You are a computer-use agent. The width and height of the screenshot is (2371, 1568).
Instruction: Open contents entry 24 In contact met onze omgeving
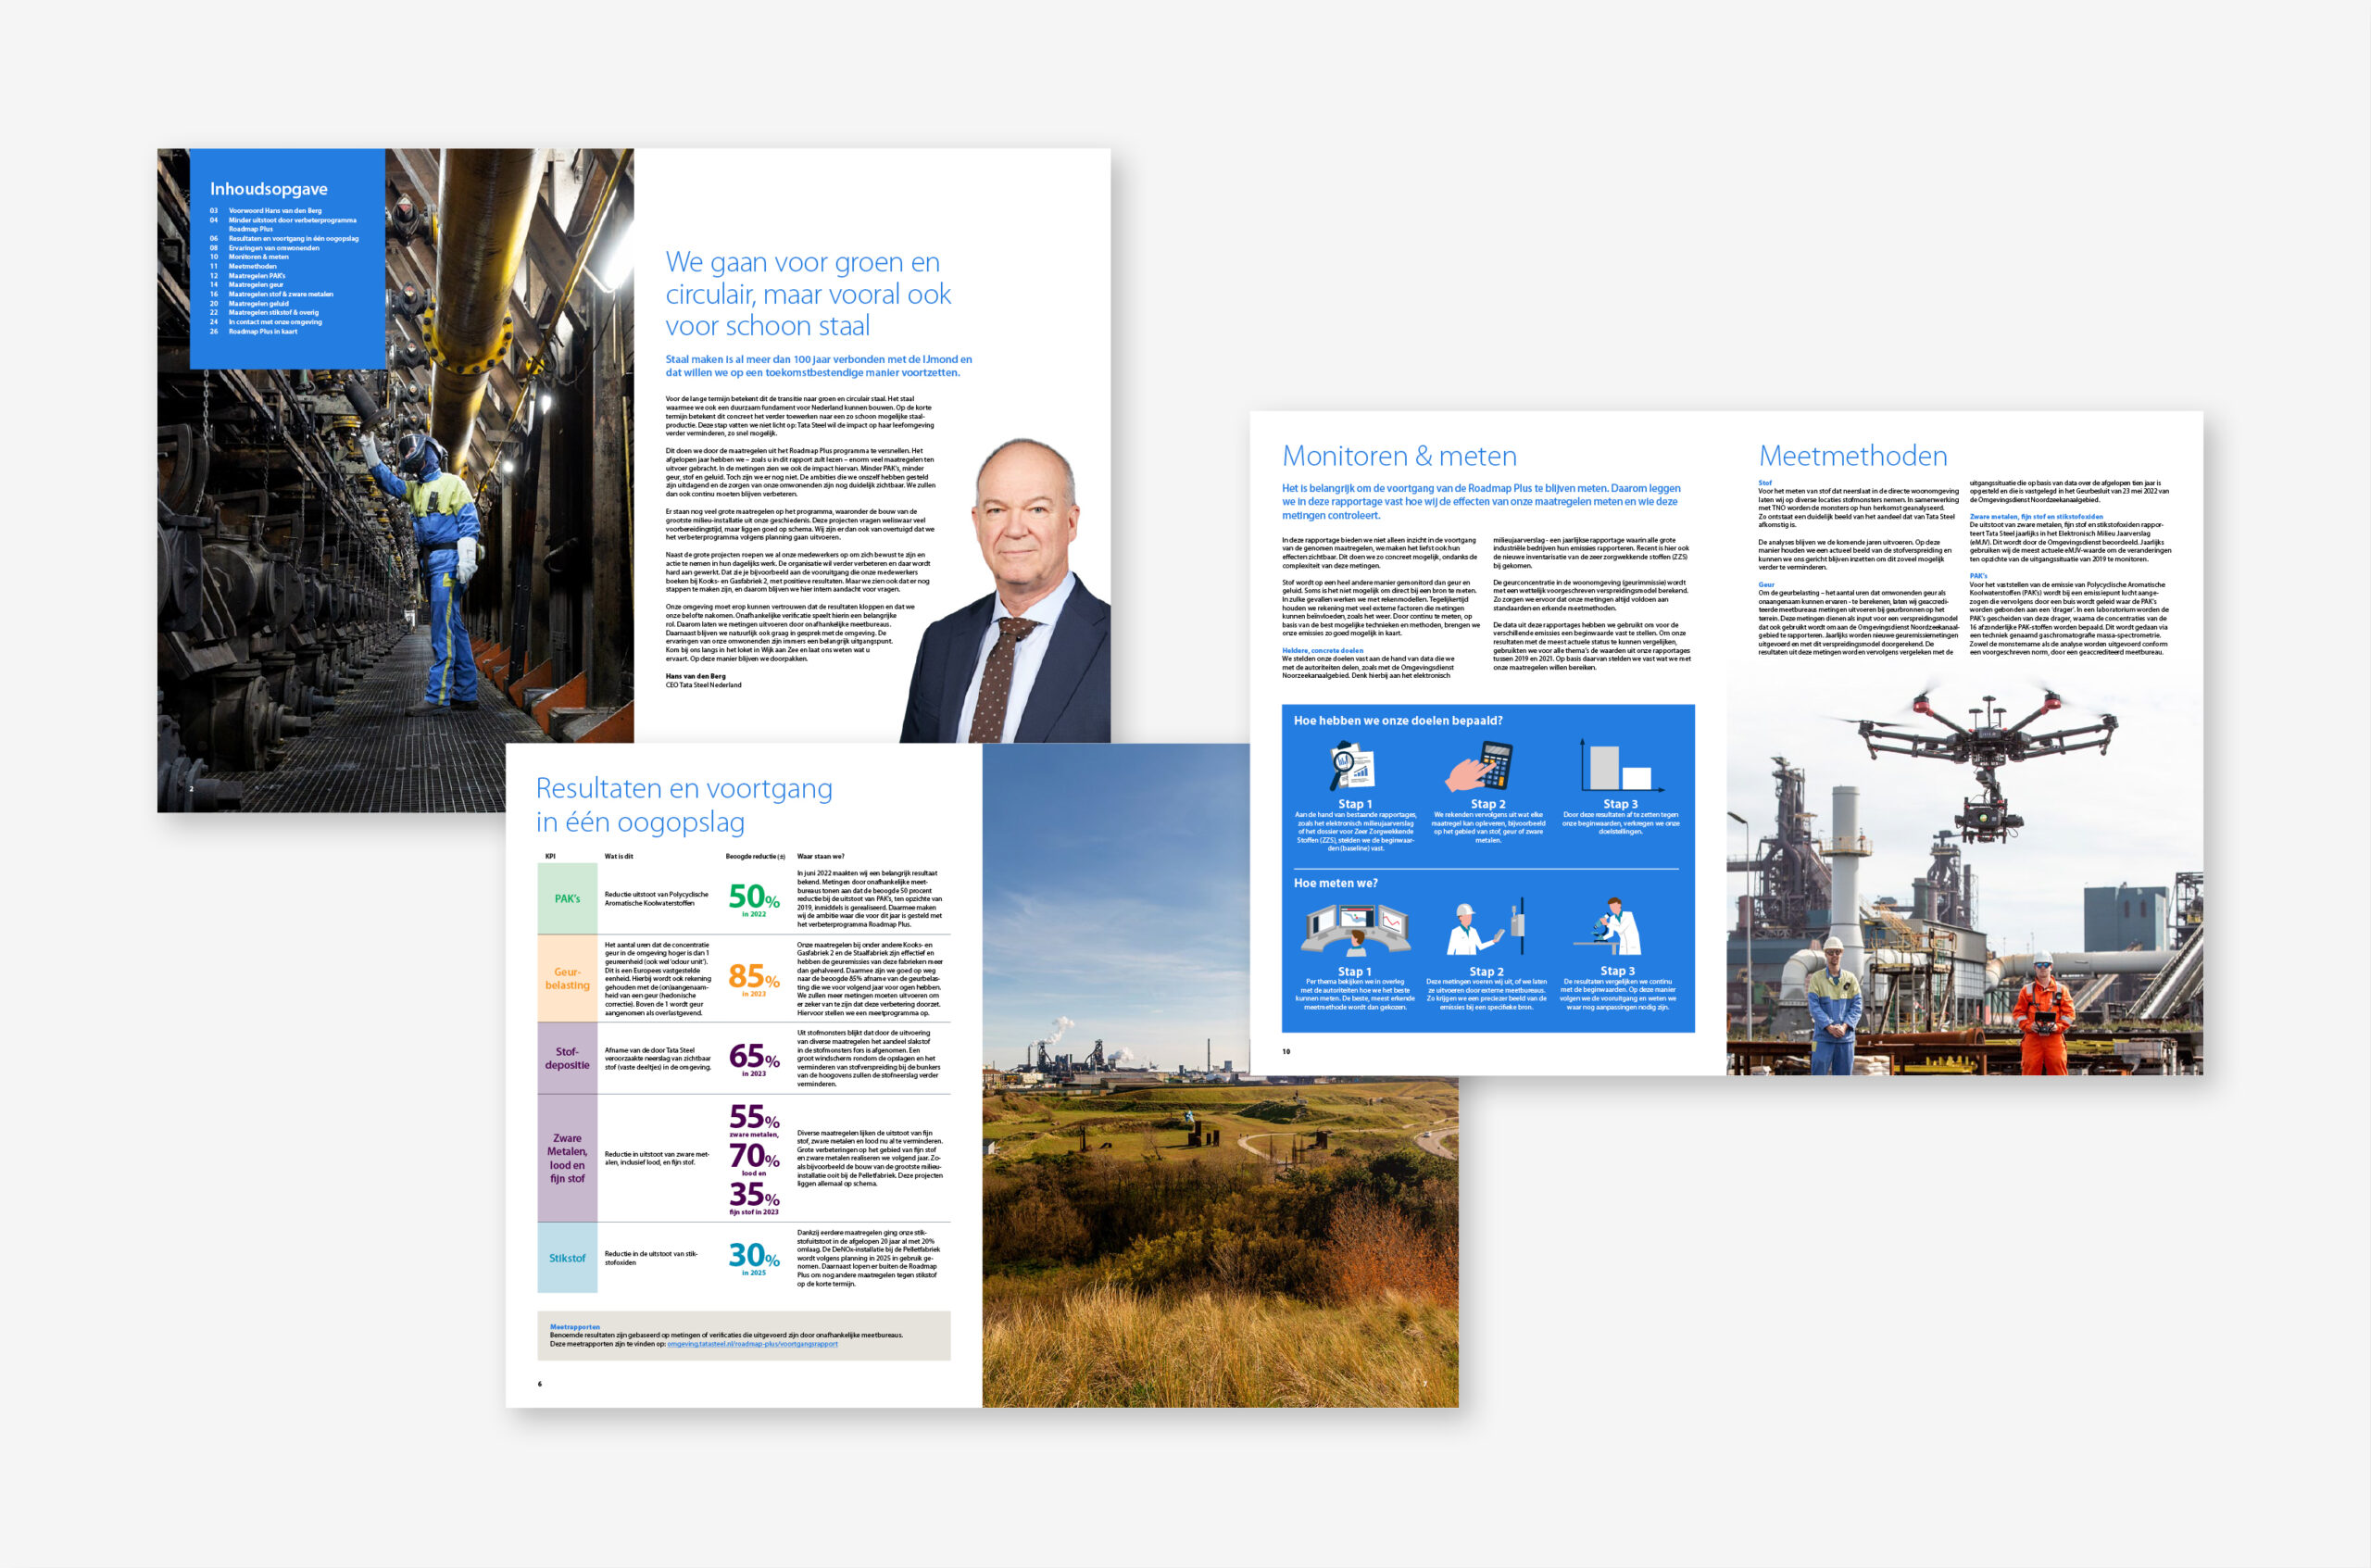(266, 322)
